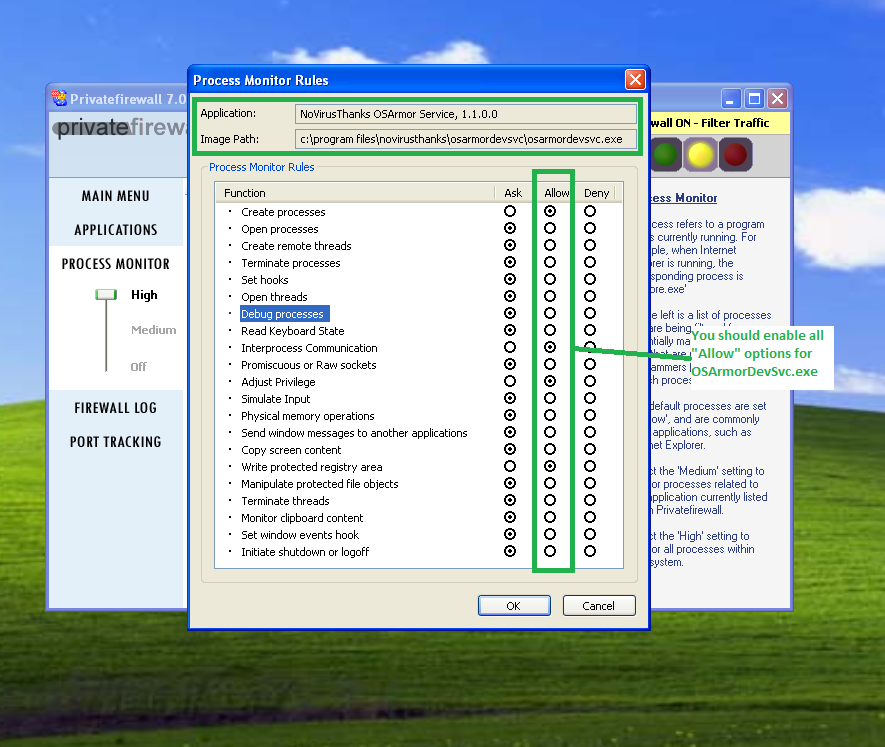Set Create processes to Ask
This screenshot has height=747, width=885.
pyautogui.click(x=510, y=211)
